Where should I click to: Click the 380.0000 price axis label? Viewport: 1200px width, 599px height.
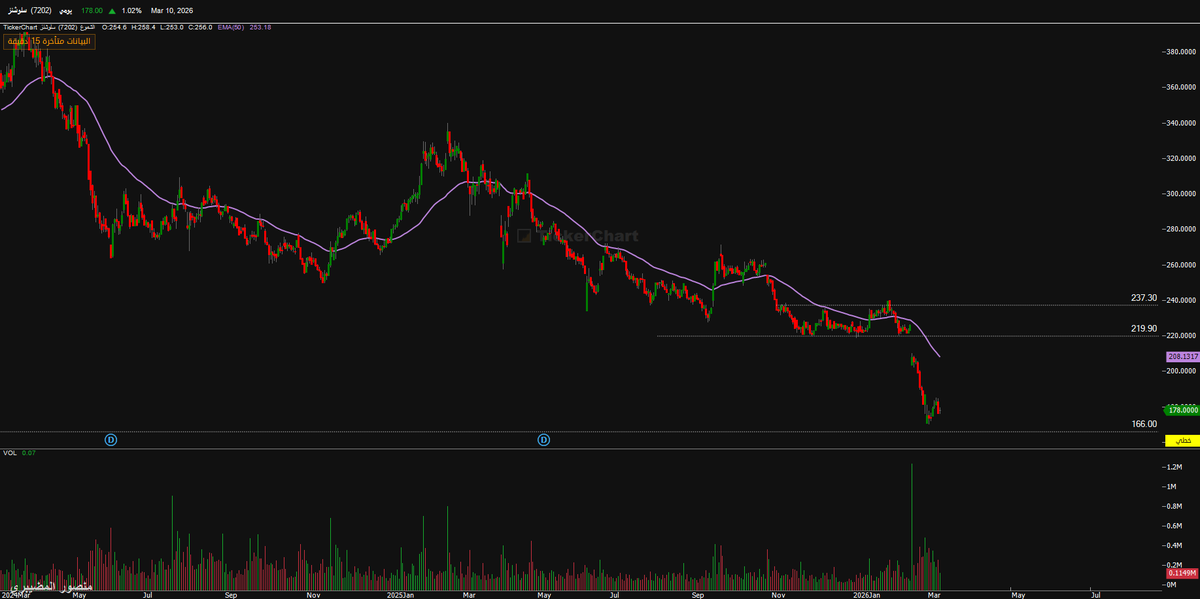pyautogui.click(x=1181, y=51)
